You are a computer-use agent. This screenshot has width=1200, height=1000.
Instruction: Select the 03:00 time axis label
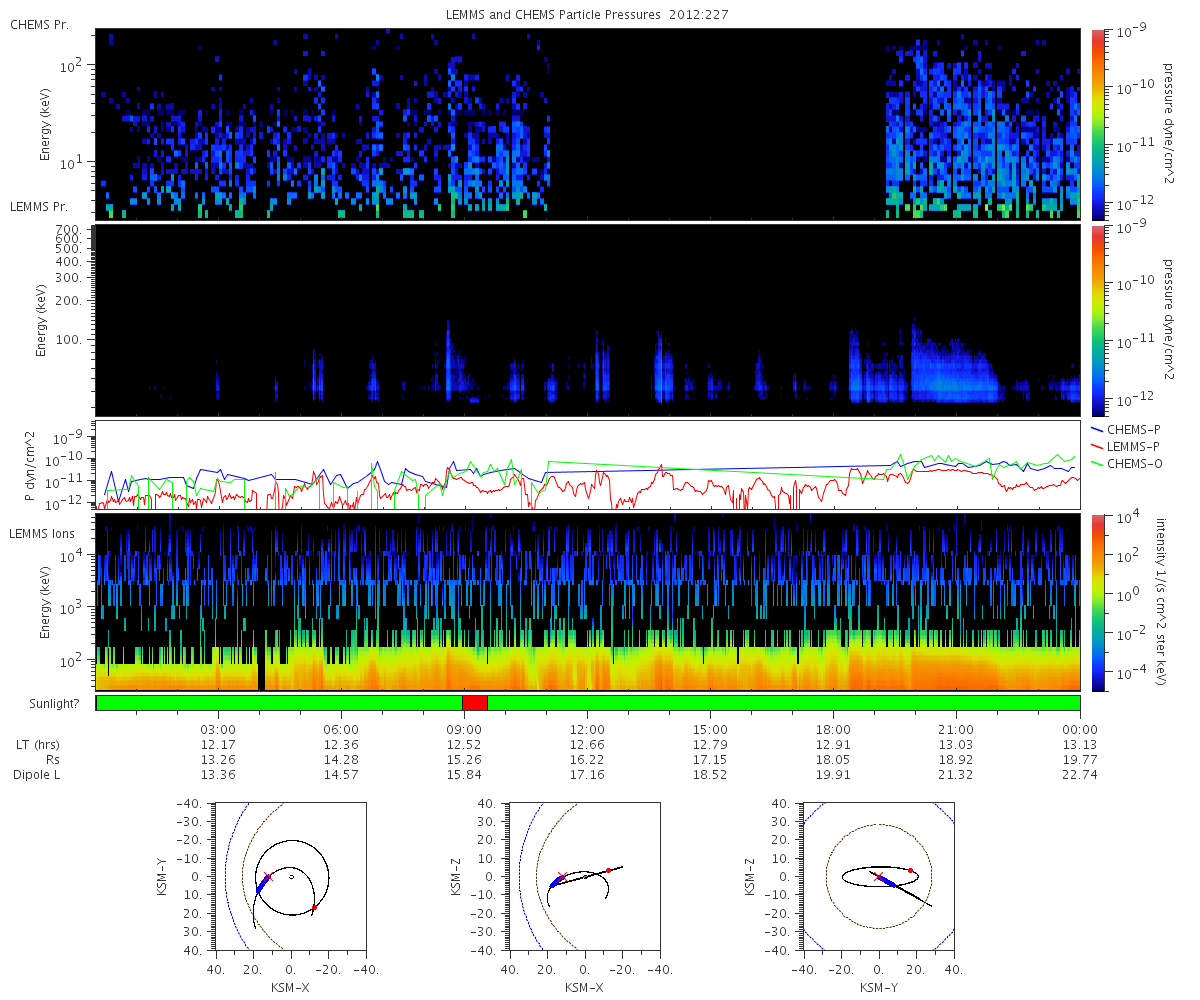pos(217,730)
